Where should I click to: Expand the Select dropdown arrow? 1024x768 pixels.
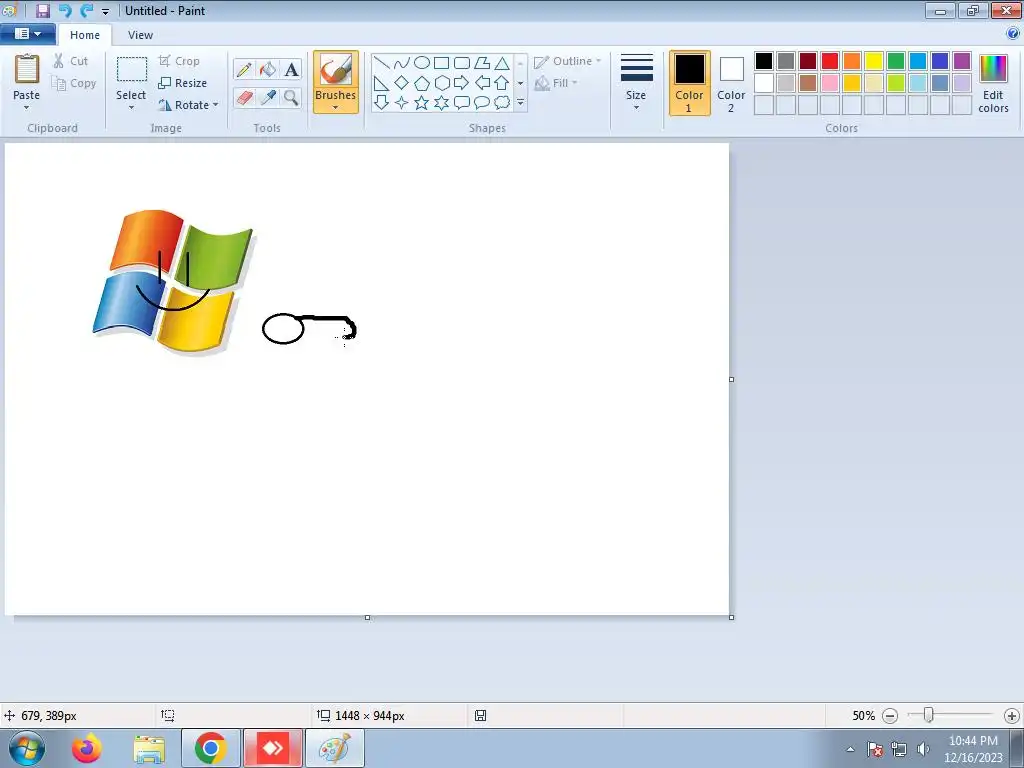click(x=131, y=107)
